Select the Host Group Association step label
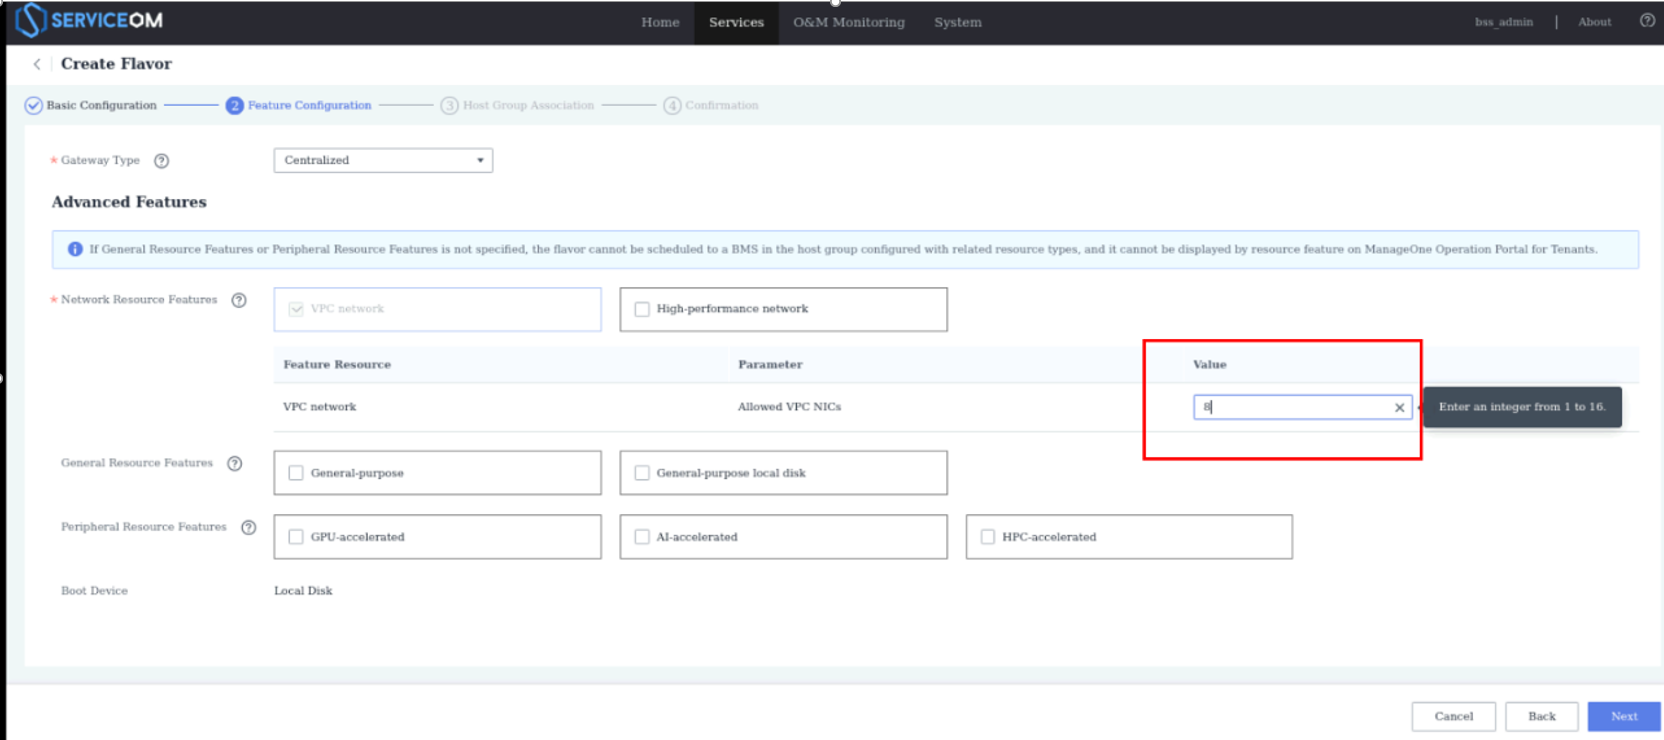The image size is (1664, 740). (528, 105)
